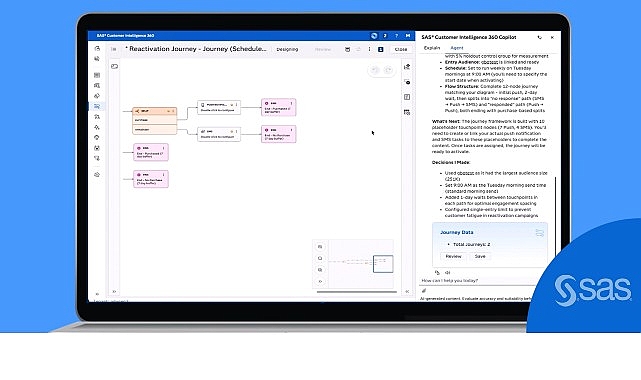Open the SMS node three-dot menu
The image size is (641, 380).
tap(236, 132)
